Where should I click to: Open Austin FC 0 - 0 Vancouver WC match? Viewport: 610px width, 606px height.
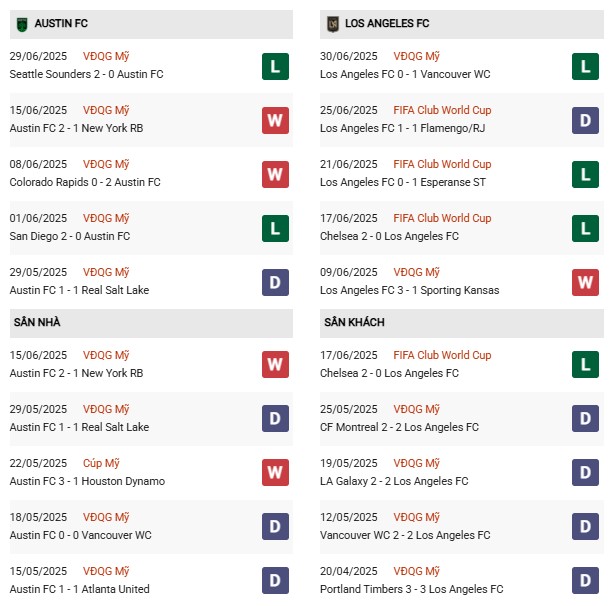[81, 535]
